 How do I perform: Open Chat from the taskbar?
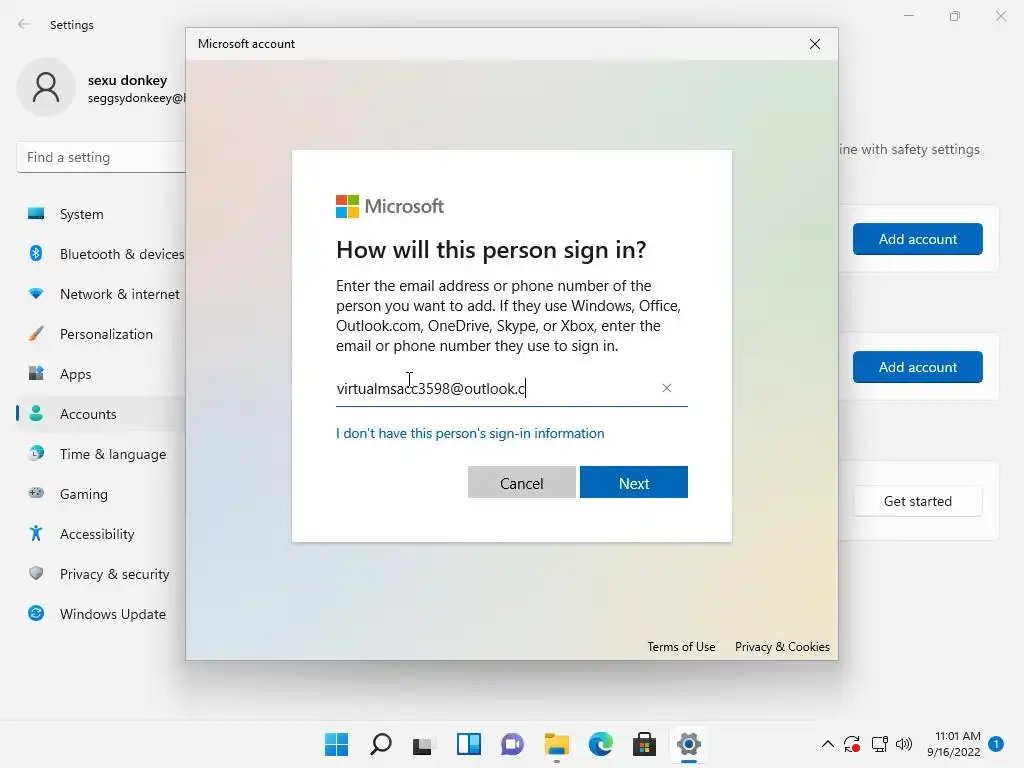[512, 744]
